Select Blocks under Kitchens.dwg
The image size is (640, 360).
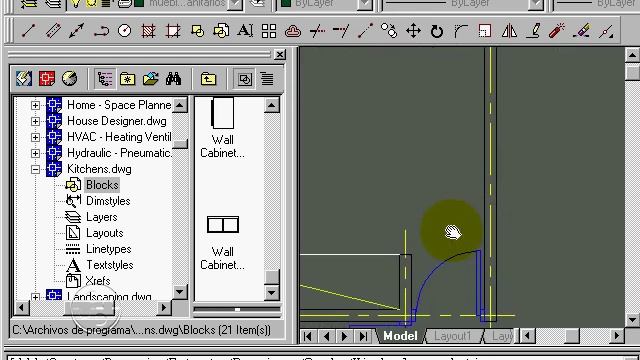click(102, 185)
